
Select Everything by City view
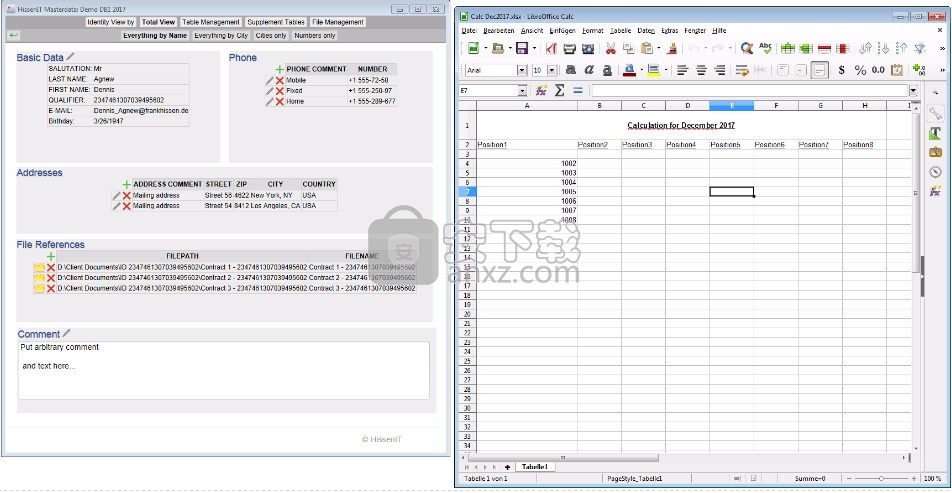(x=221, y=35)
